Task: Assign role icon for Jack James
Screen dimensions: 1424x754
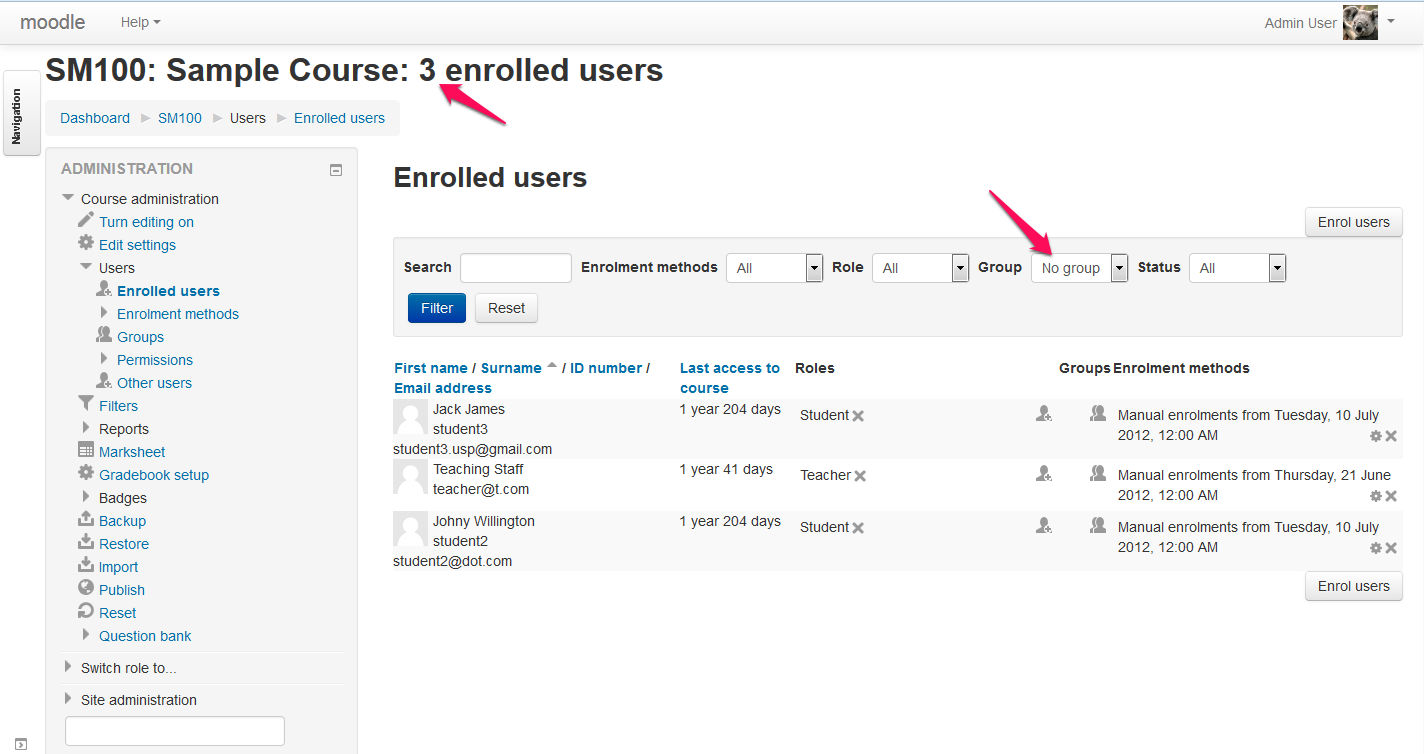Action: click(x=1044, y=413)
